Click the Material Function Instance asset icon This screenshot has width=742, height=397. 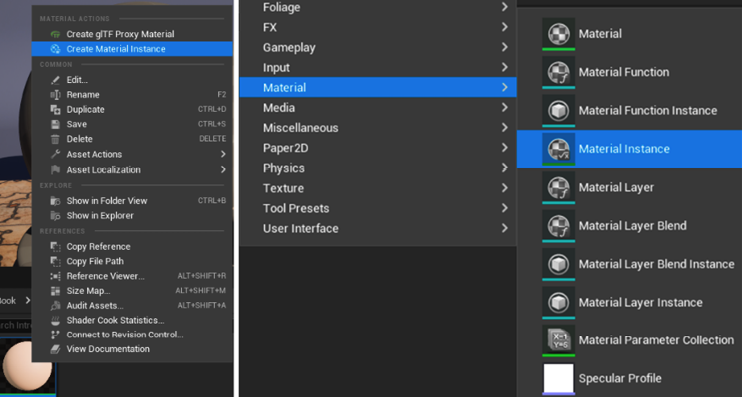coord(558,111)
